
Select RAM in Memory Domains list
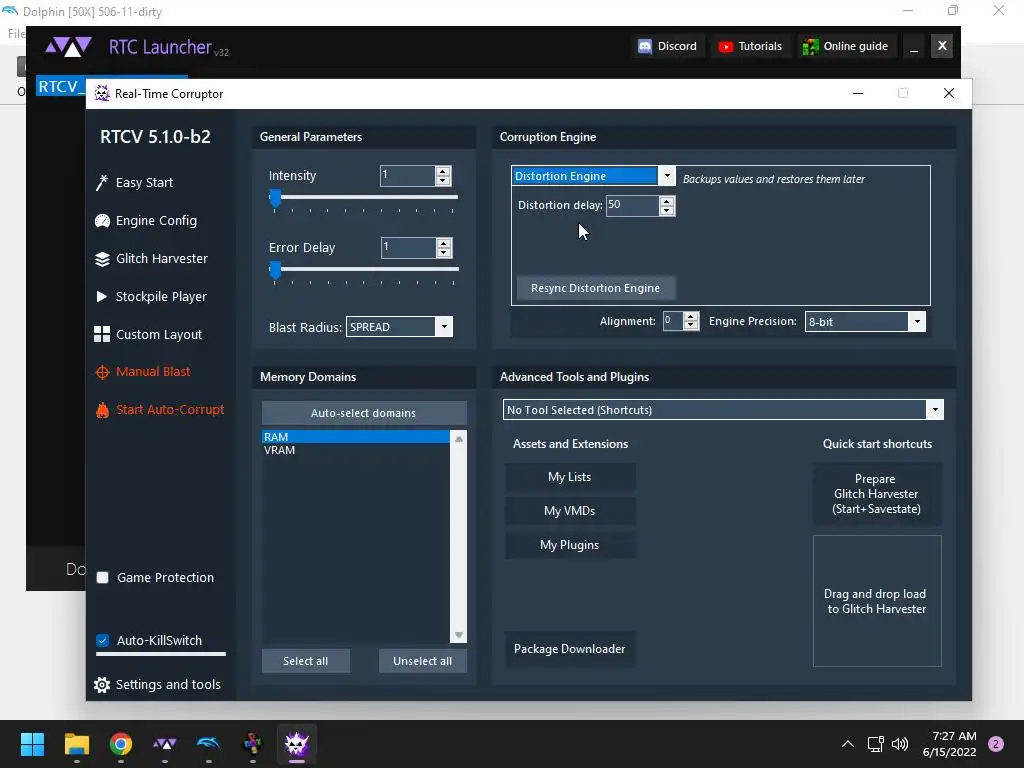click(355, 437)
